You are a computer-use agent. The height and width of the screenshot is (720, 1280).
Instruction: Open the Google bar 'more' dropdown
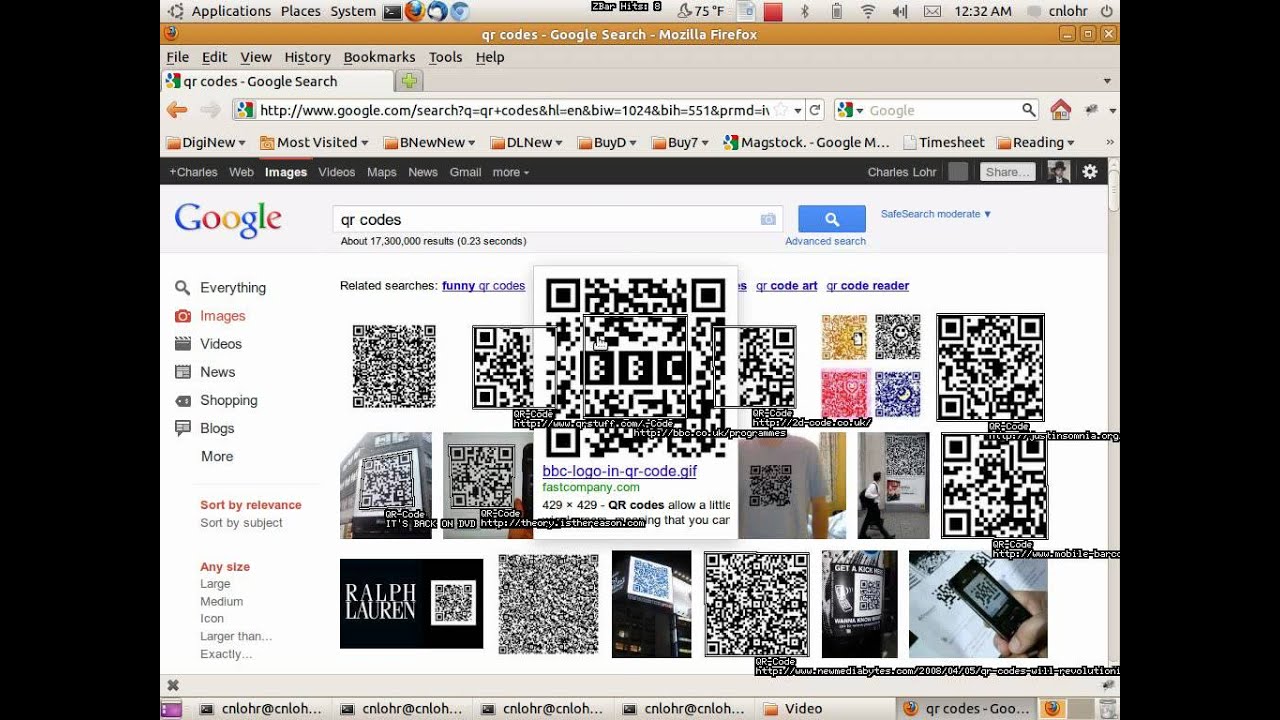pos(510,172)
